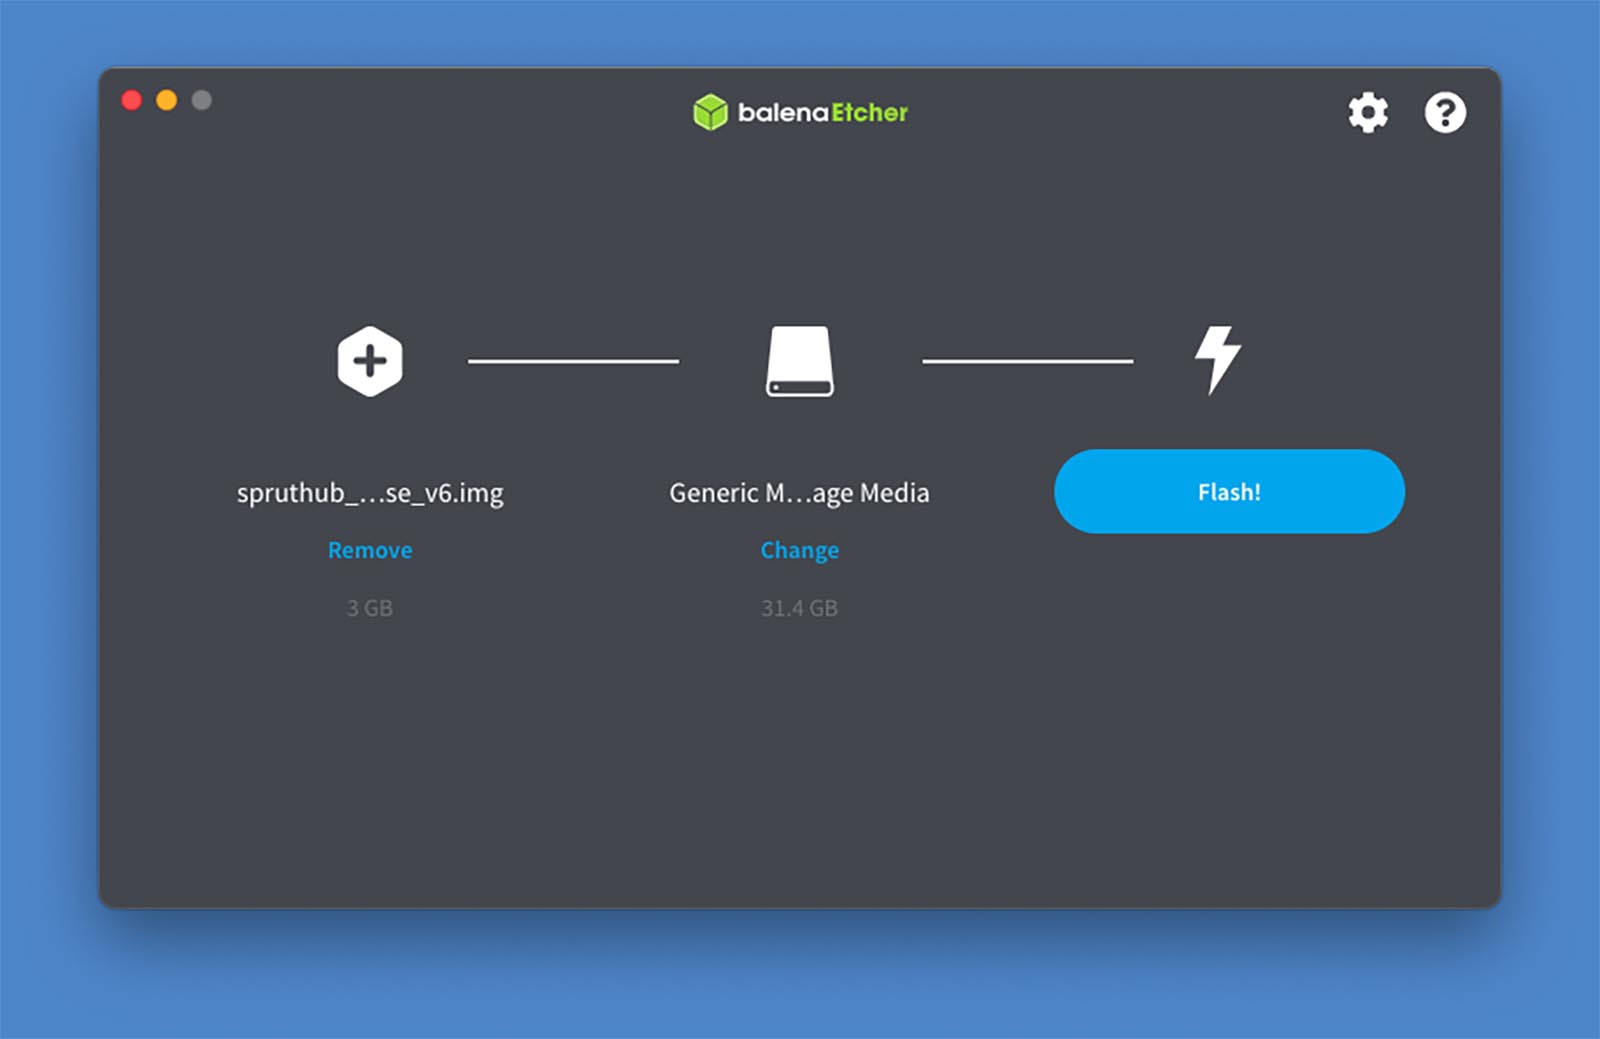Click the Generic M…age Media drive name
Screen dimensions: 1600x1039
(799, 493)
